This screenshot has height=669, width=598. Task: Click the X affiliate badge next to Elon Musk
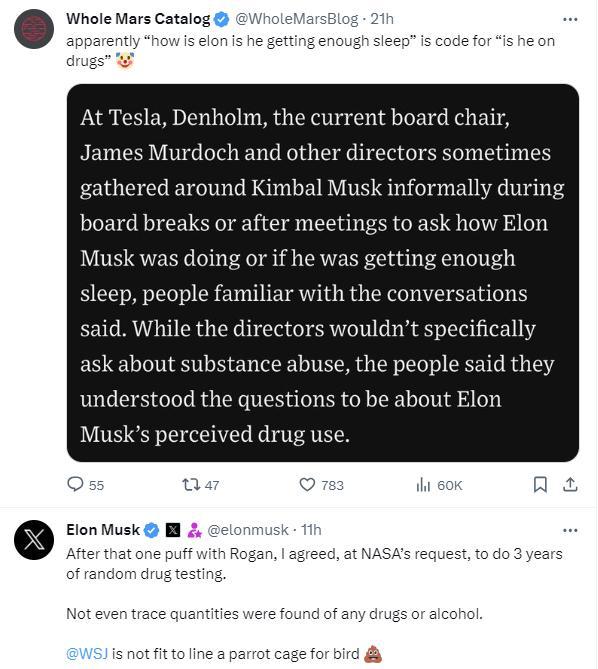172,530
